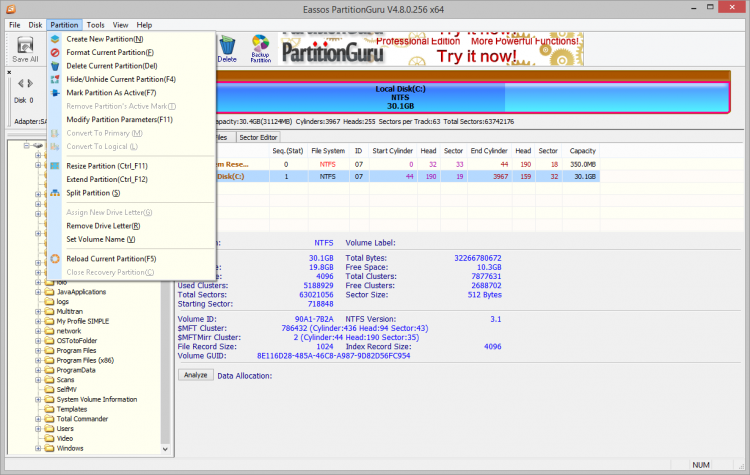Screen dimensions: 750x475
Task: Click the Resize Partition icon in menu
Action: 55,166
